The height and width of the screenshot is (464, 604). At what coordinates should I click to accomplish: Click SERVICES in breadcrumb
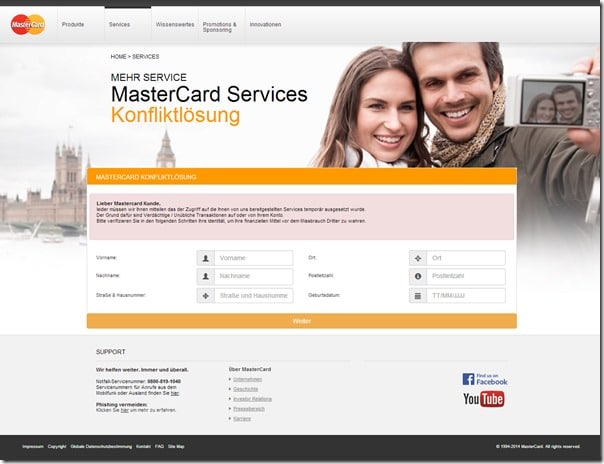point(146,57)
